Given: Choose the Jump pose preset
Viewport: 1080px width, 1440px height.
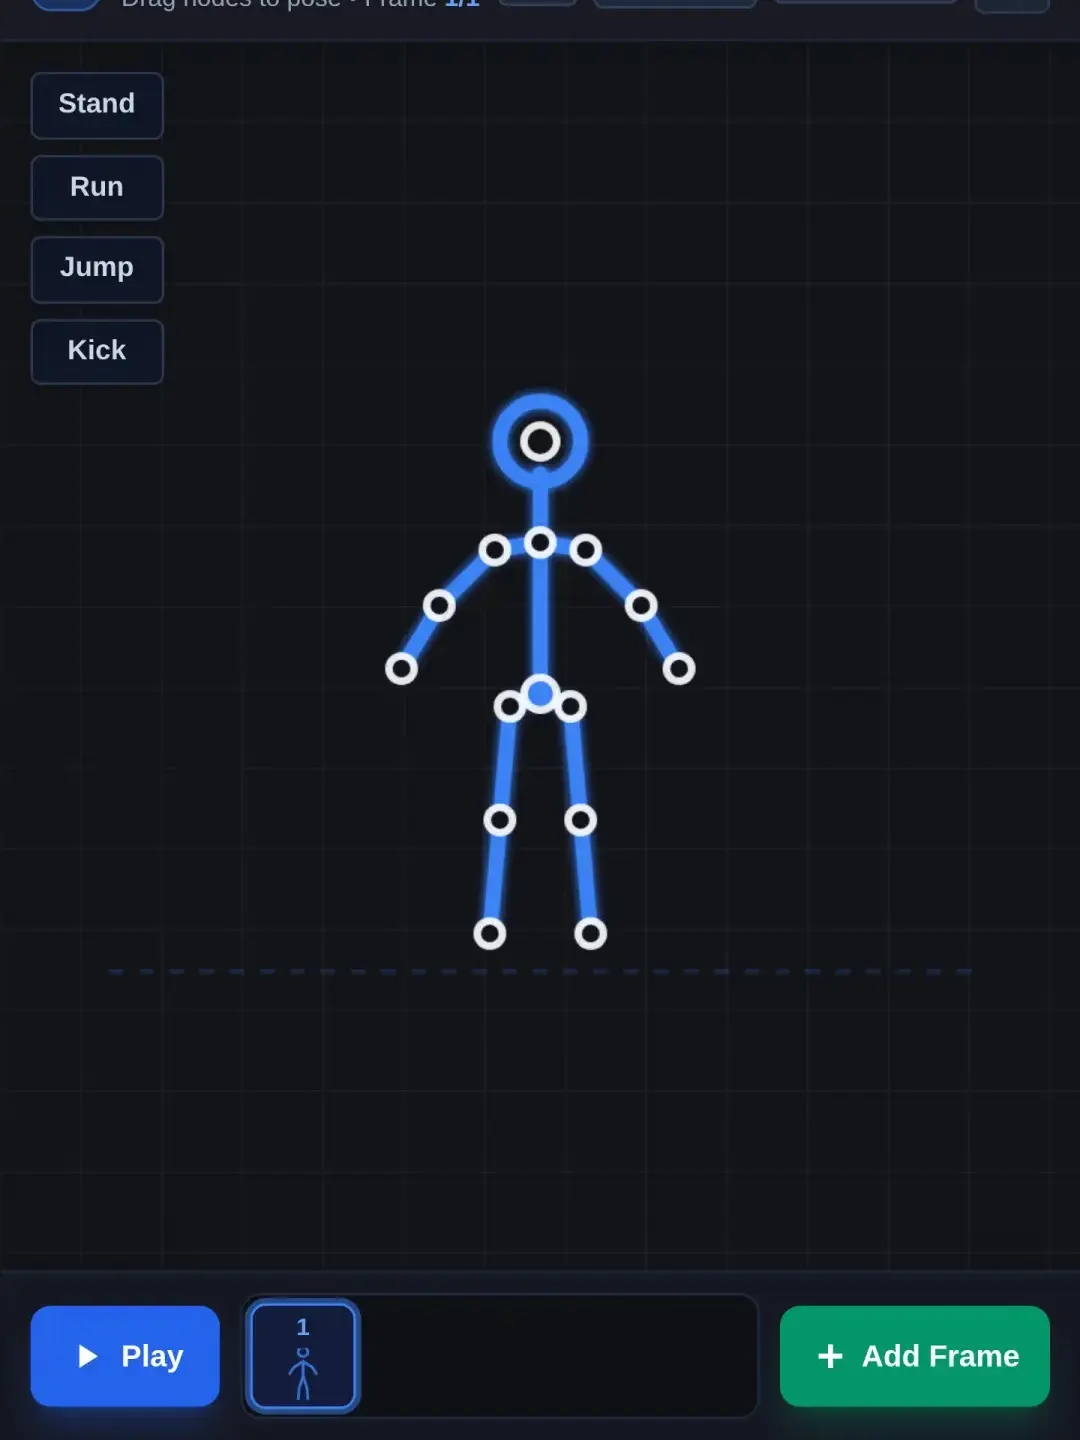Looking at the screenshot, I should coord(97,269).
